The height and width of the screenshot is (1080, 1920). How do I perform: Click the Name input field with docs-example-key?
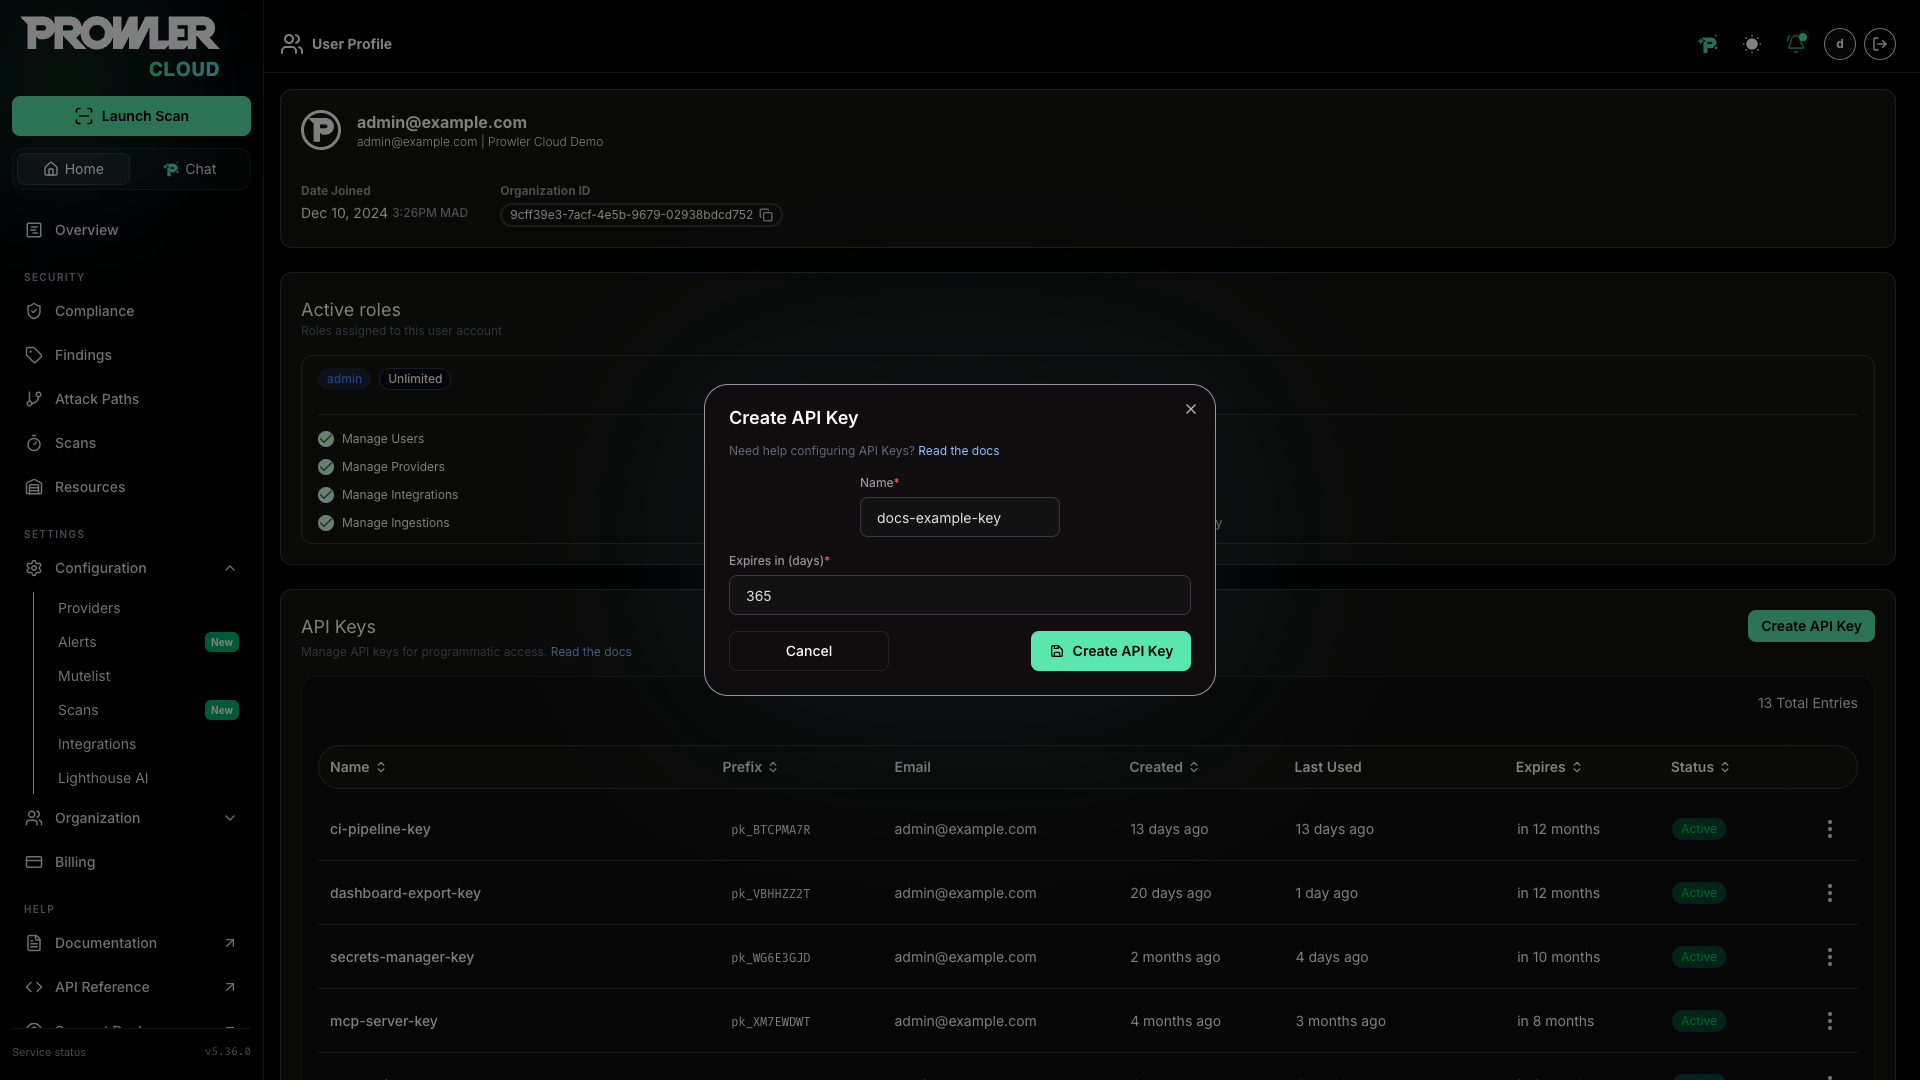959,517
